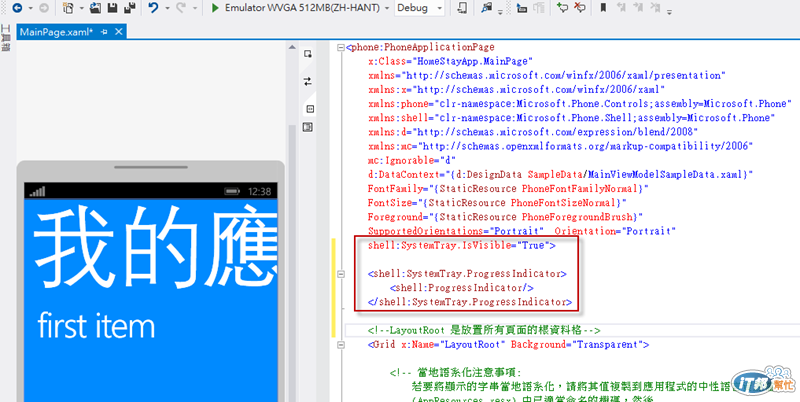This screenshot has width=800, height=402.
Task: Open the emulator target dropdown
Action: tap(388, 8)
